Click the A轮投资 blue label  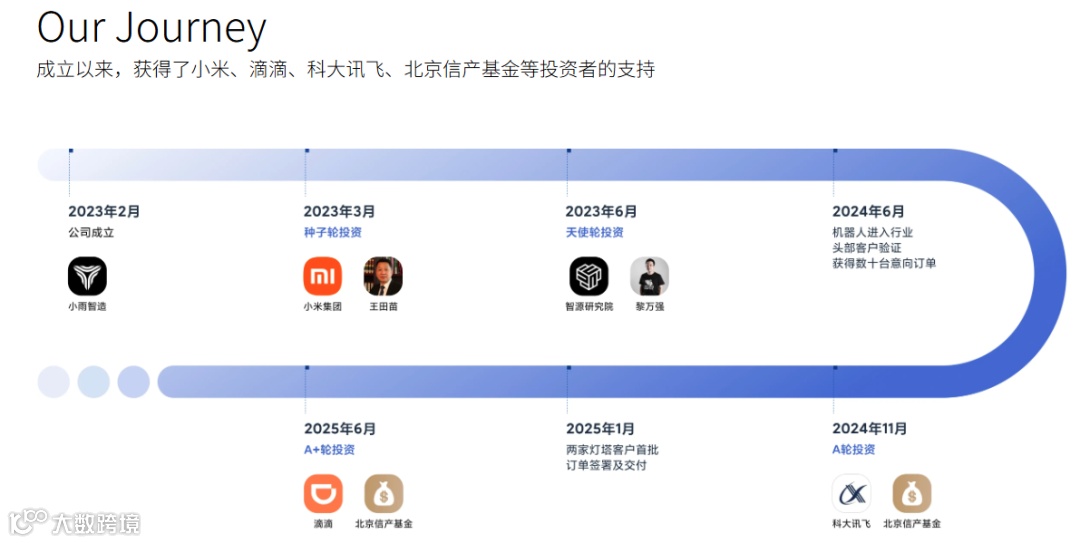coord(853,449)
